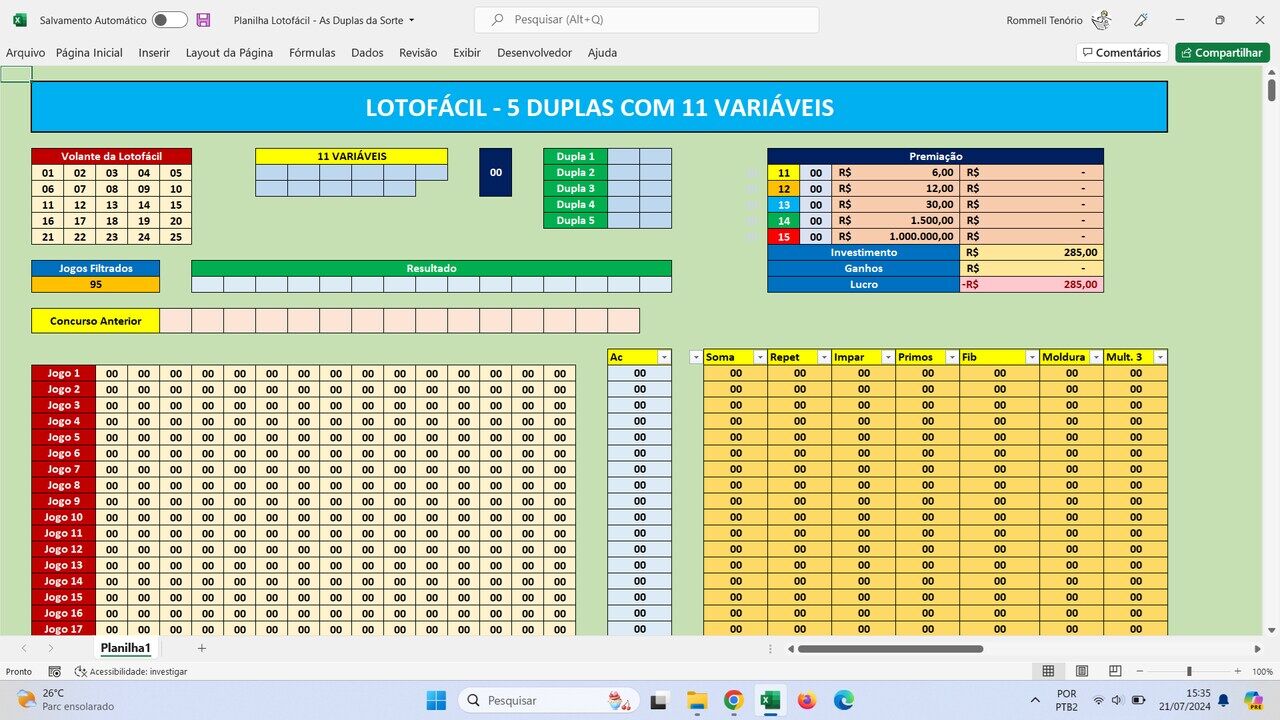1280x720 pixels.
Task: Switch to Normal view icon
Action: tap(1048, 671)
